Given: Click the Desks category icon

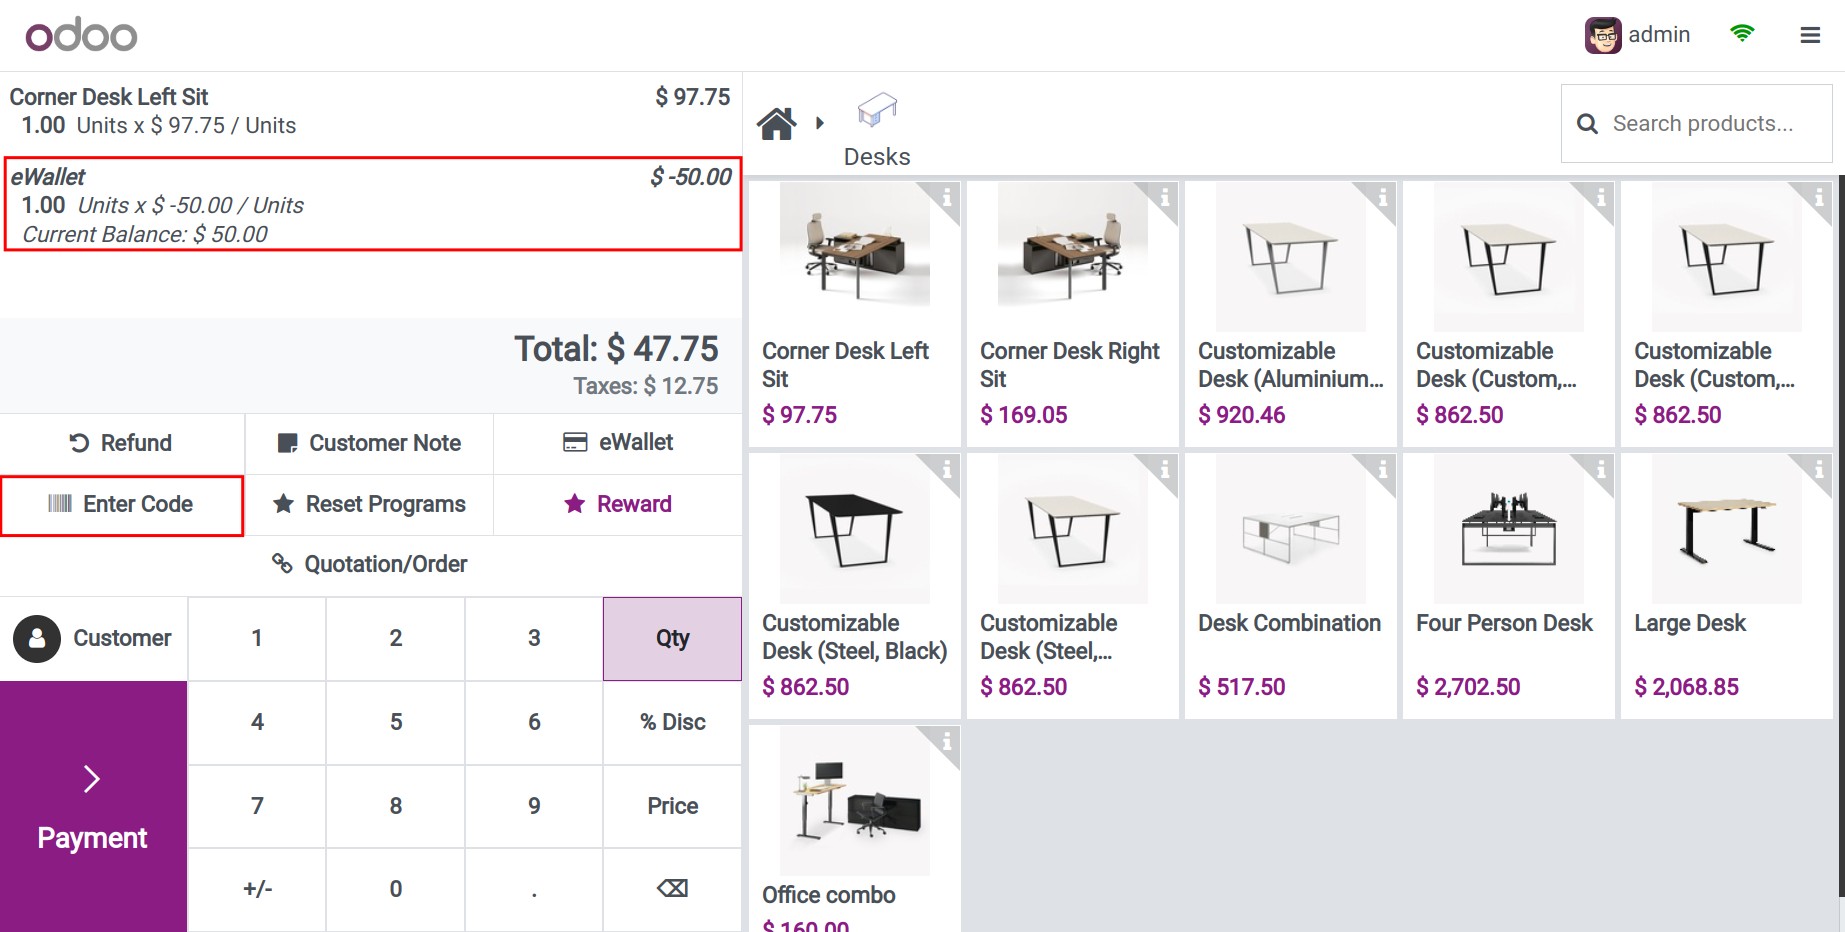Looking at the screenshot, I should [877, 110].
